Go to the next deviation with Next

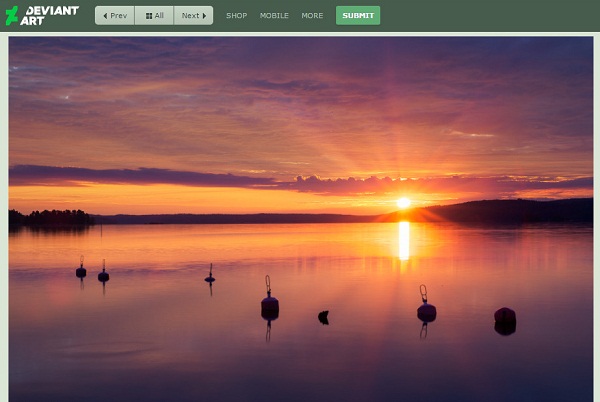pos(193,16)
